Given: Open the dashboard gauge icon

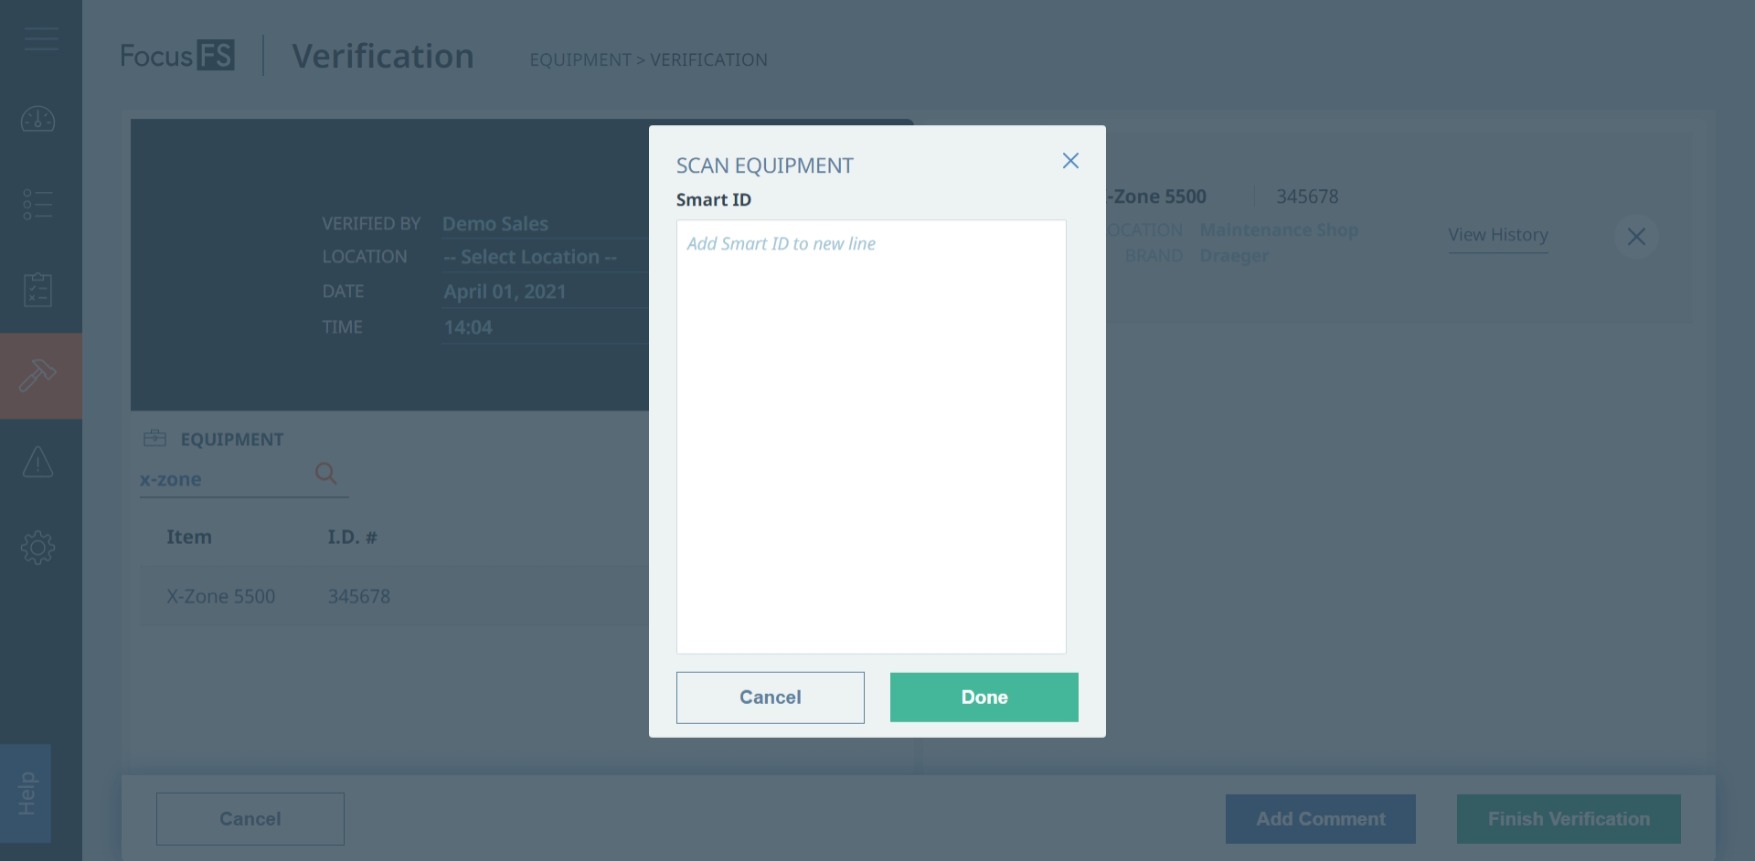Looking at the screenshot, I should (38, 119).
